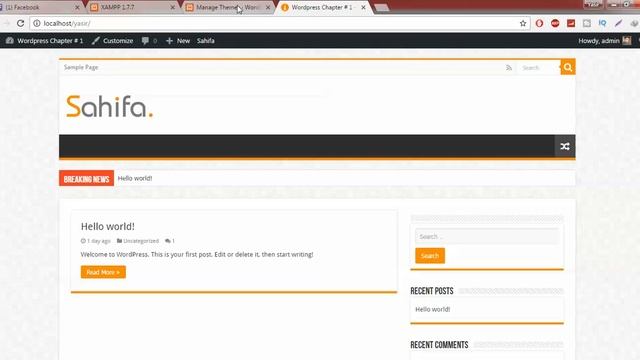Open the New content menu

178,41
